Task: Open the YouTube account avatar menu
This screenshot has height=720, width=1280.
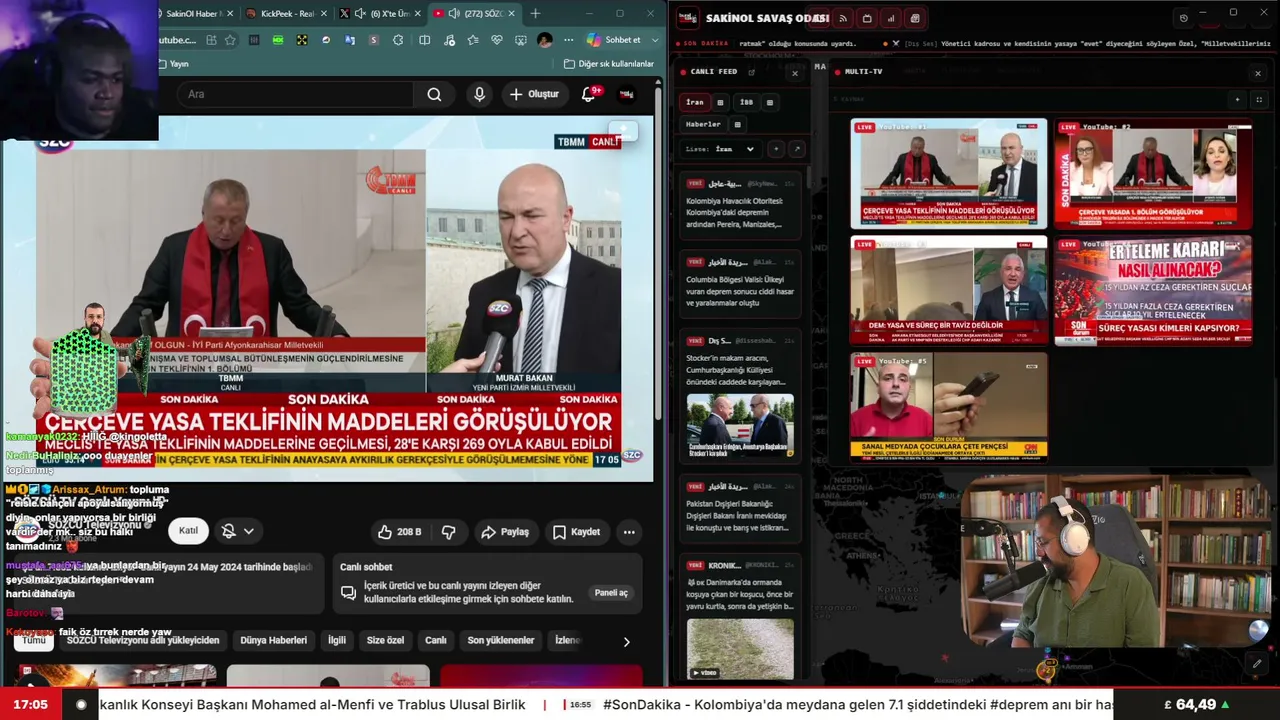Action: click(x=627, y=94)
